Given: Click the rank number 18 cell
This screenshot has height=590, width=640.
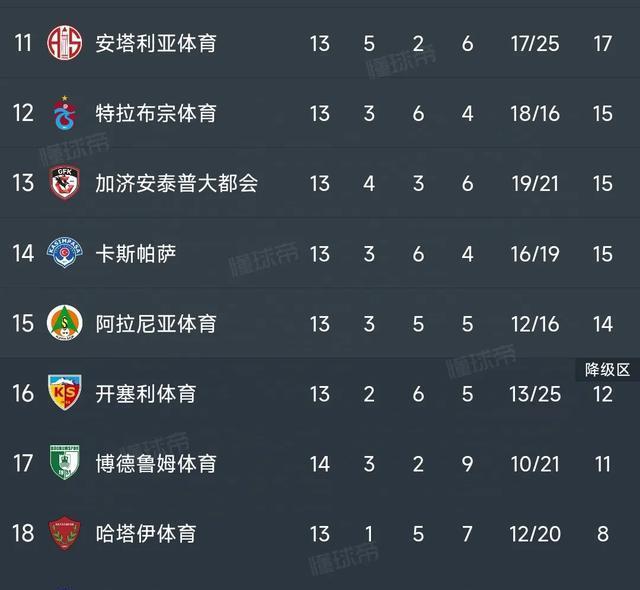Looking at the screenshot, I should pyautogui.click(x=23, y=533).
